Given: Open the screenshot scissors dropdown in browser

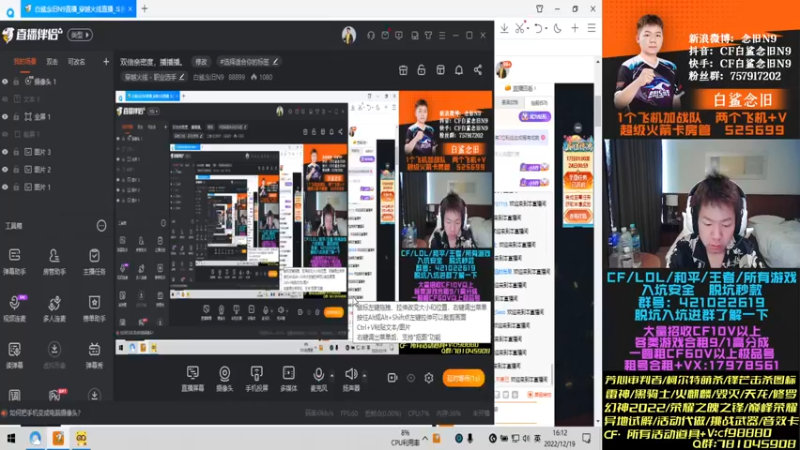Looking at the screenshot, I should pyautogui.click(x=528, y=28).
